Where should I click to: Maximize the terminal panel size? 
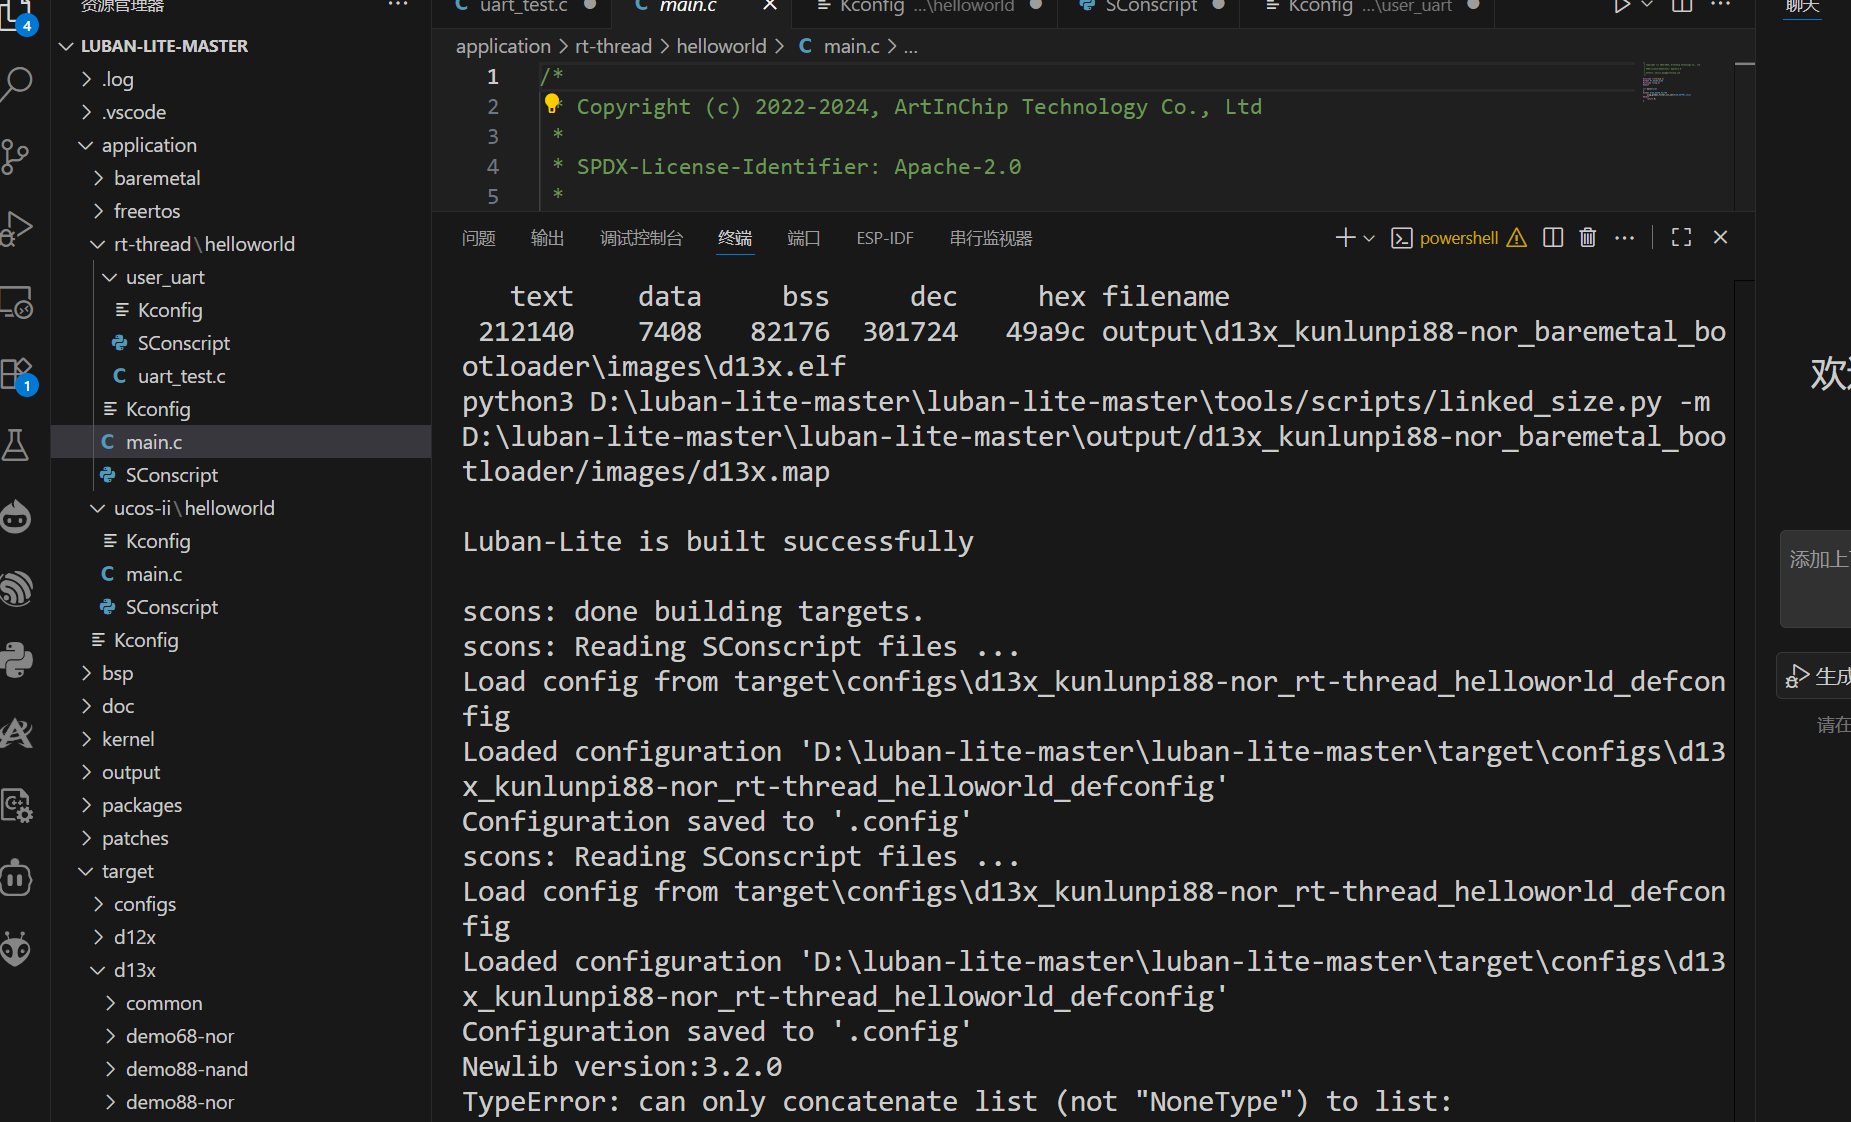[x=1681, y=238]
